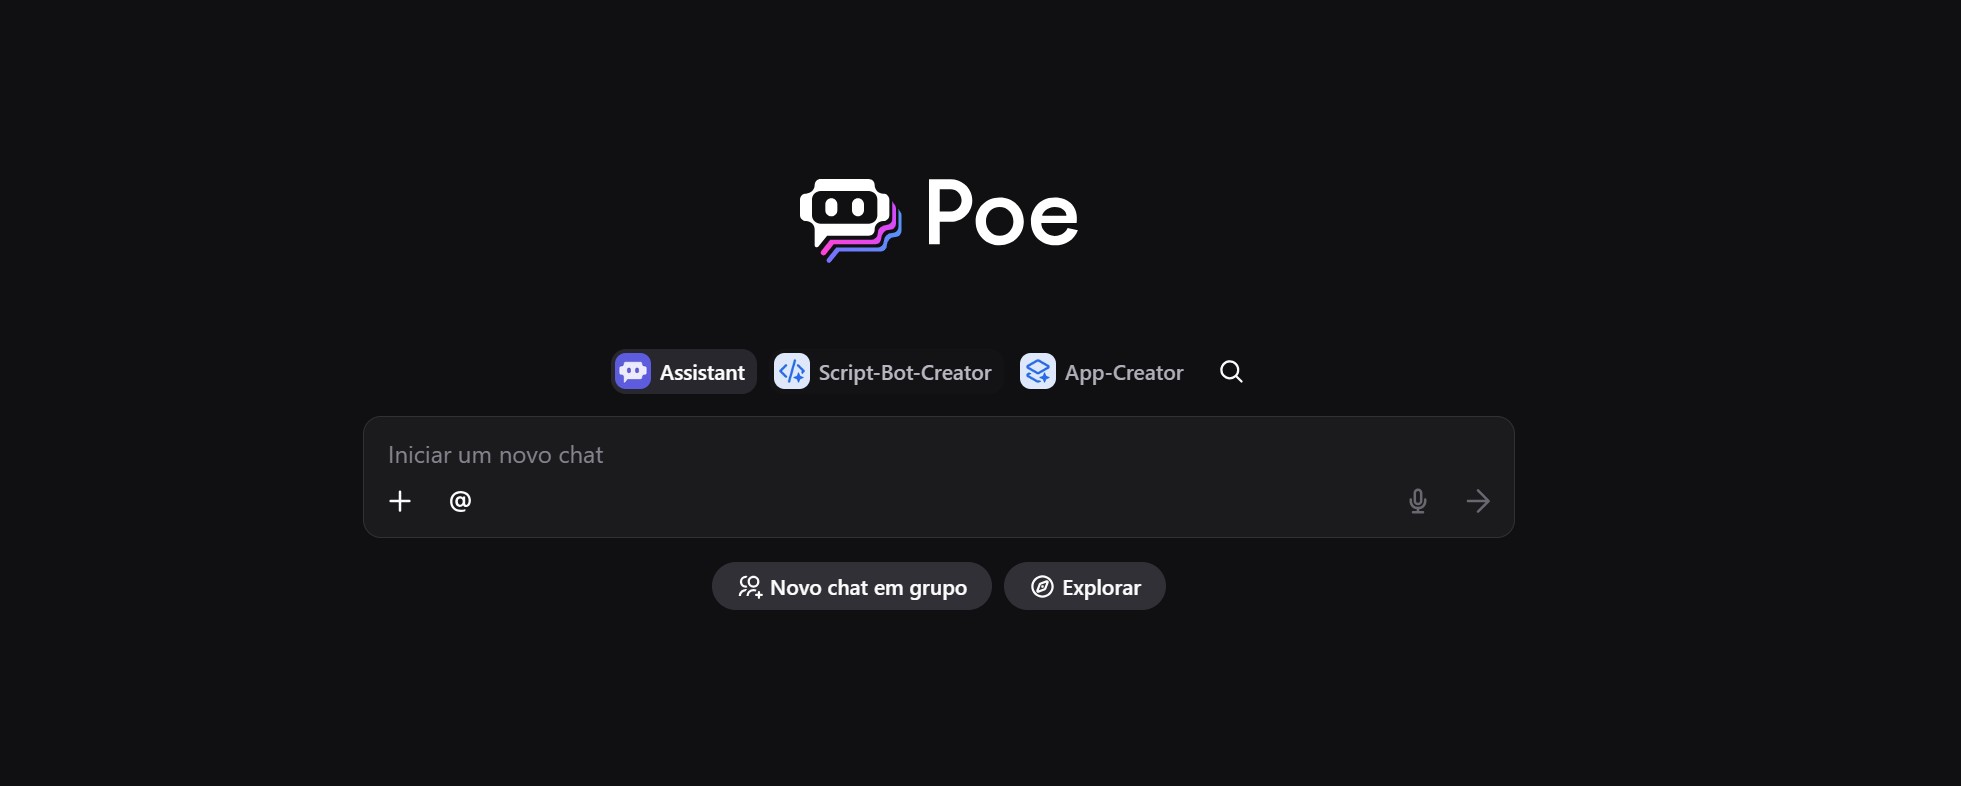This screenshot has width=1961, height=786.
Task: Click the Poe wordmark text
Action: coord(1002,212)
